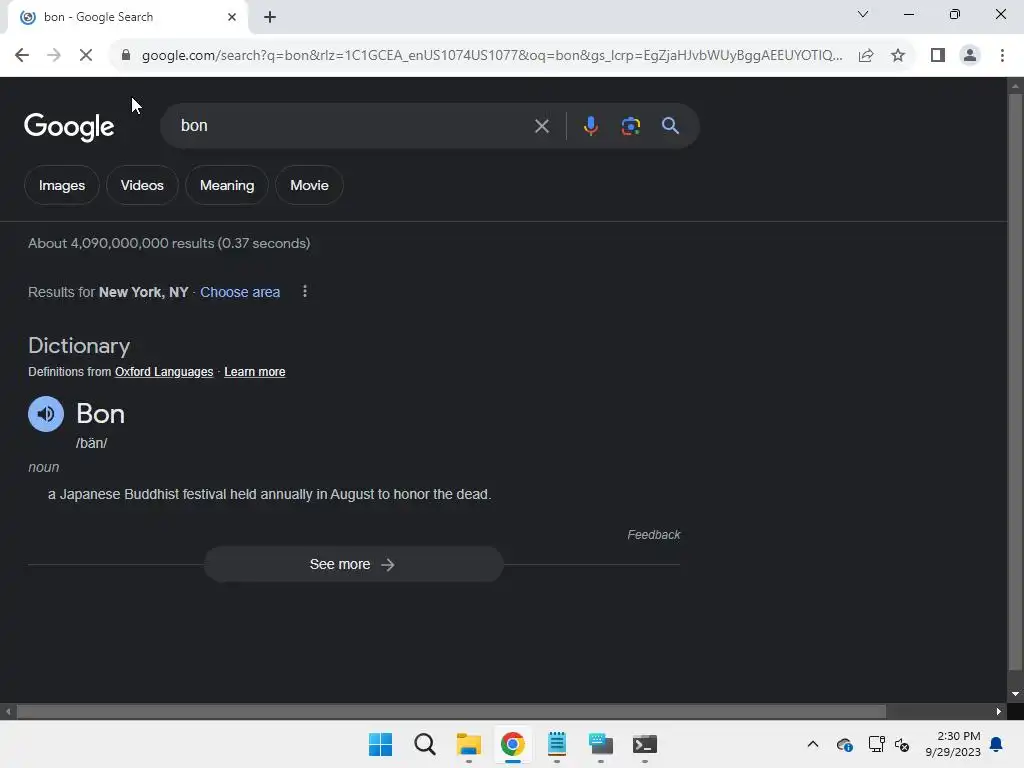Open Notepad from taskbar

click(556, 744)
